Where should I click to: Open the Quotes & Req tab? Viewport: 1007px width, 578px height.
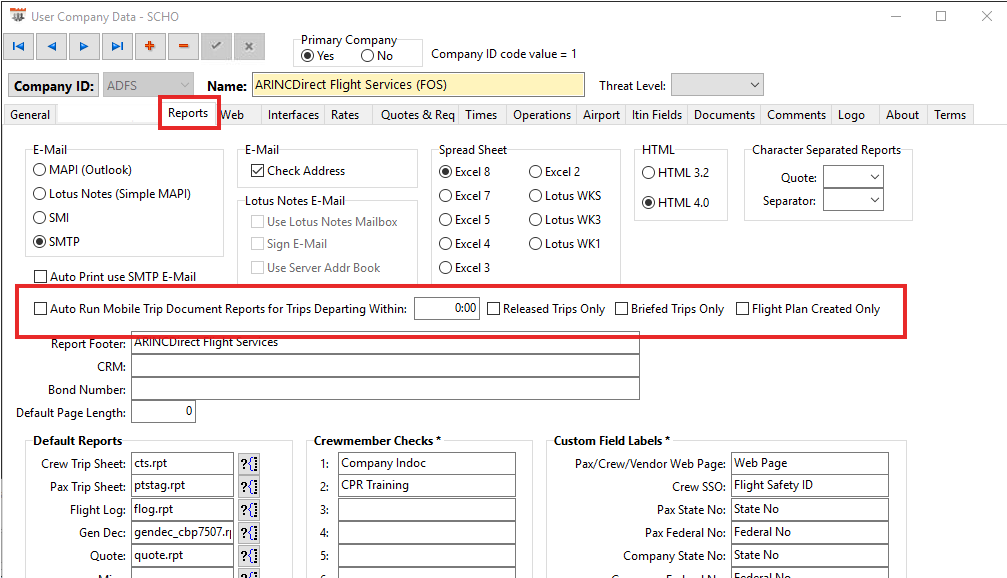[417, 115]
